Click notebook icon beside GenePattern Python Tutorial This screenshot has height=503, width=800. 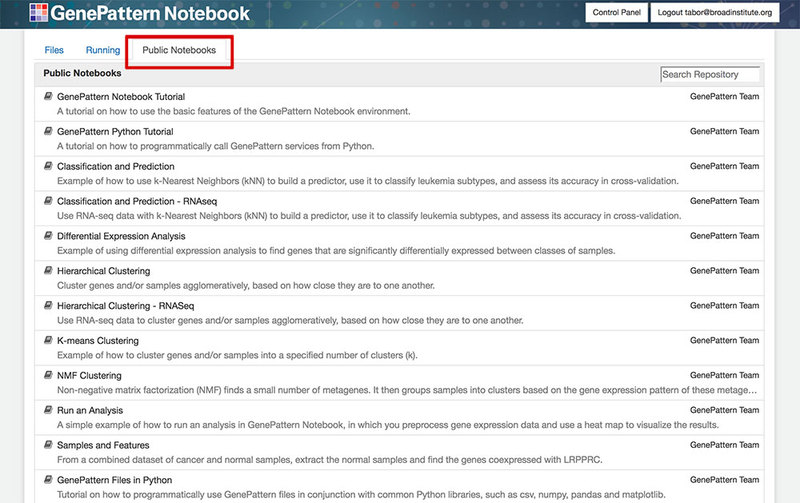coord(48,131)
